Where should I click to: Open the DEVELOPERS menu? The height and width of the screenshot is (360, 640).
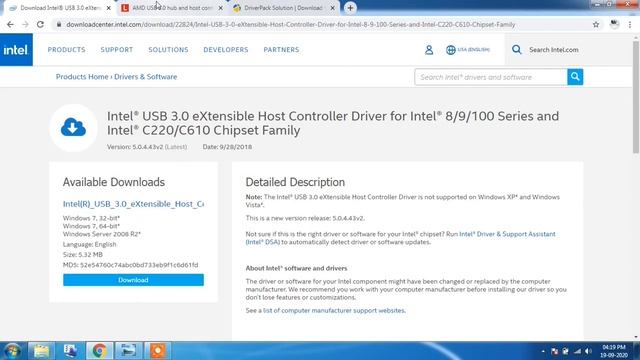[226, 50]
